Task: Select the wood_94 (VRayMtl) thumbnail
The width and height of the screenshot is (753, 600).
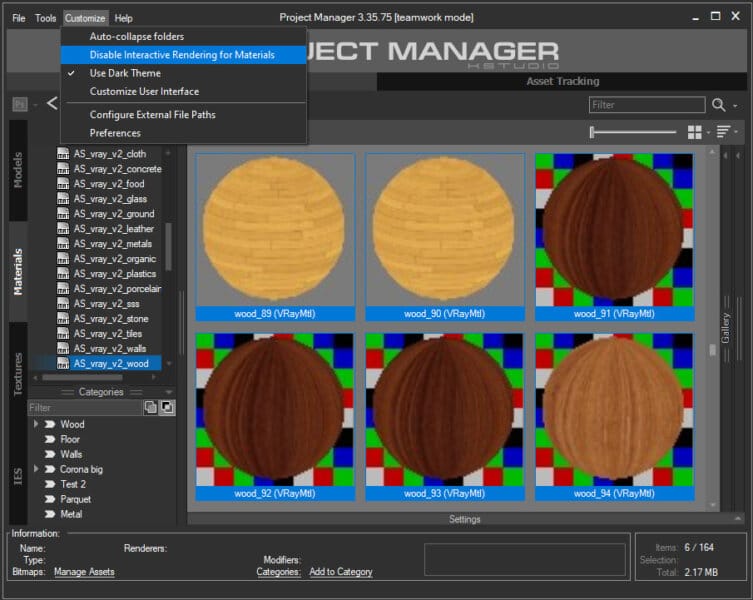Action: 614,416
